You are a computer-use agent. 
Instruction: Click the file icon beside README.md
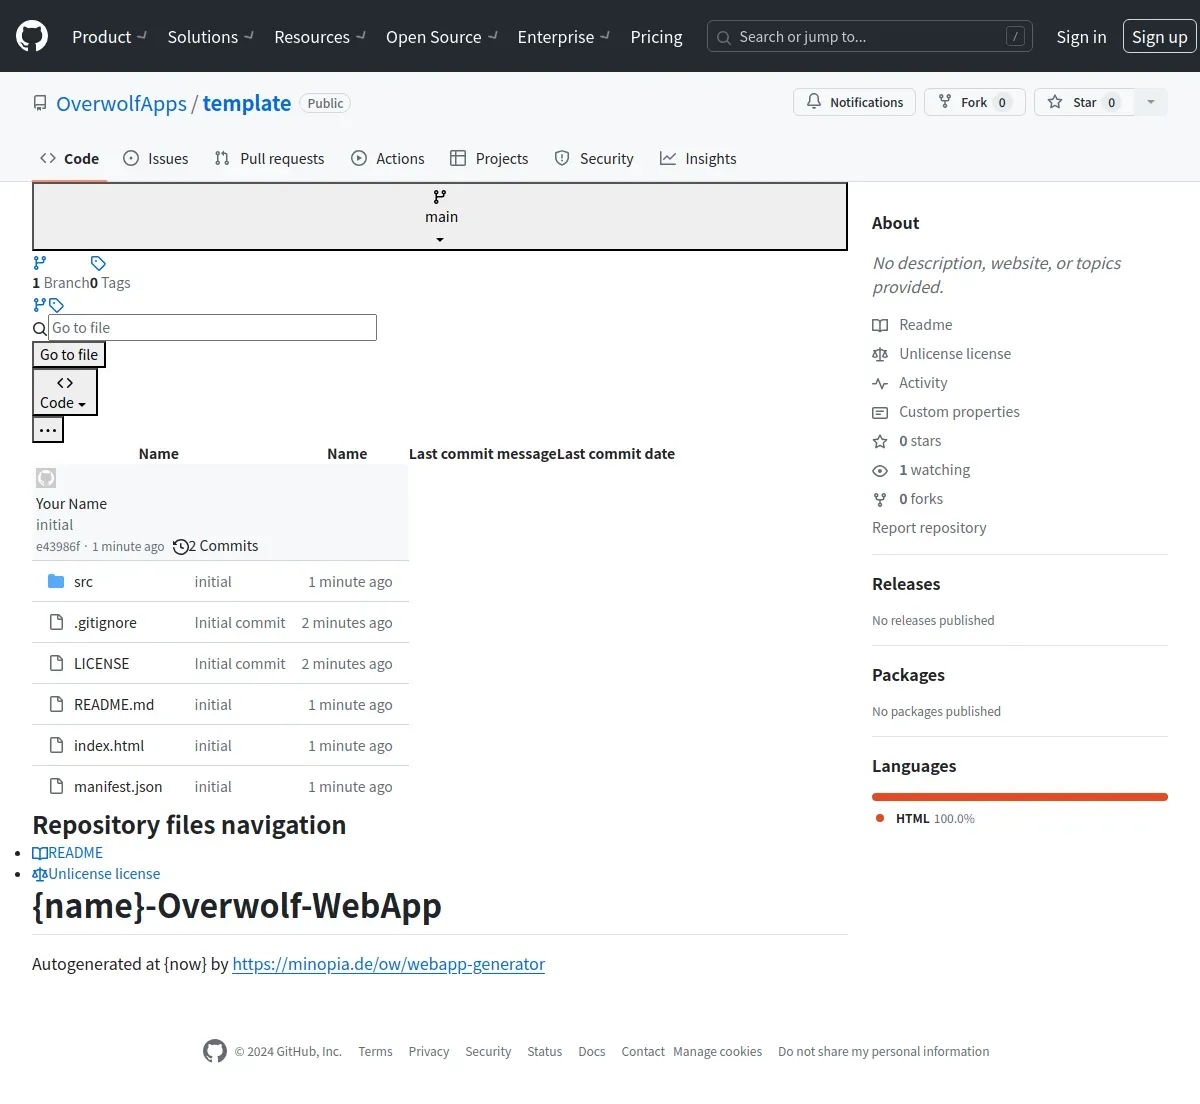(56, 704)
